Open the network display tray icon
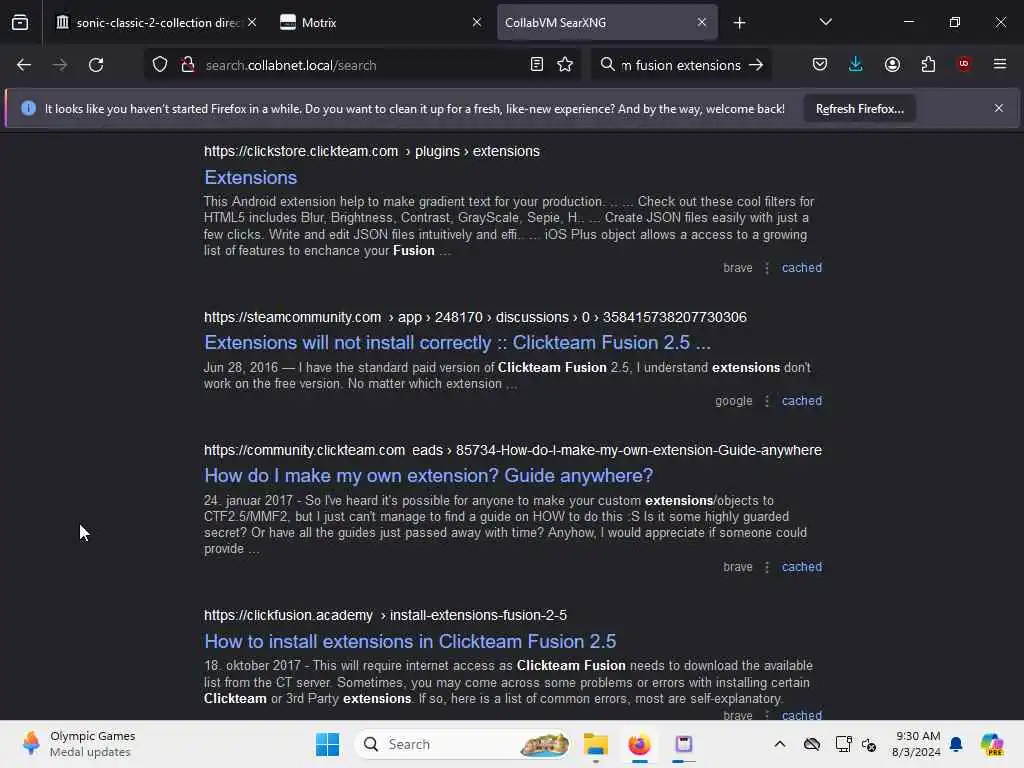The image size is (1024, 768). pyautogui.click(x=843, y=744)
